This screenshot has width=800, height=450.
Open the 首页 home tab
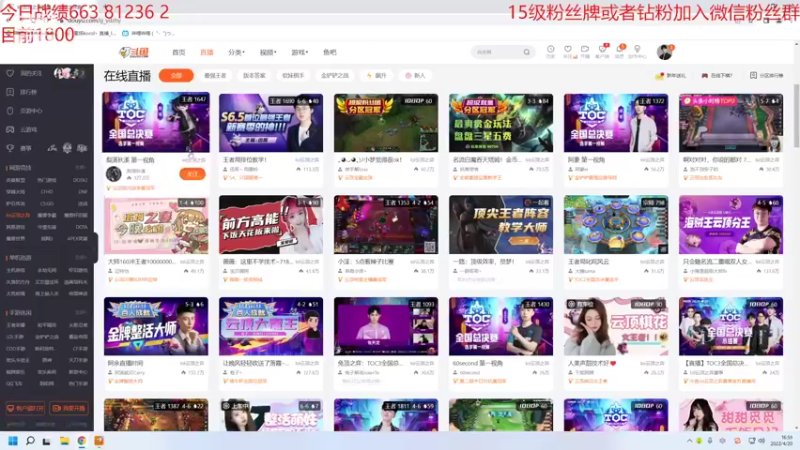tap(179, 53)
